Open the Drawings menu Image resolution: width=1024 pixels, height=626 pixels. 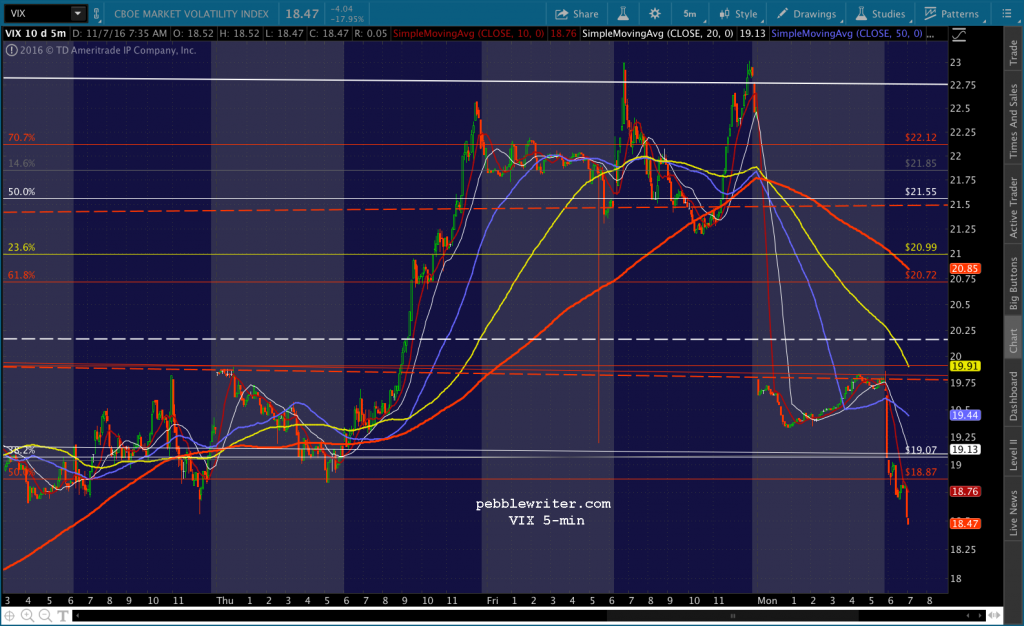(x=807, y=14)
